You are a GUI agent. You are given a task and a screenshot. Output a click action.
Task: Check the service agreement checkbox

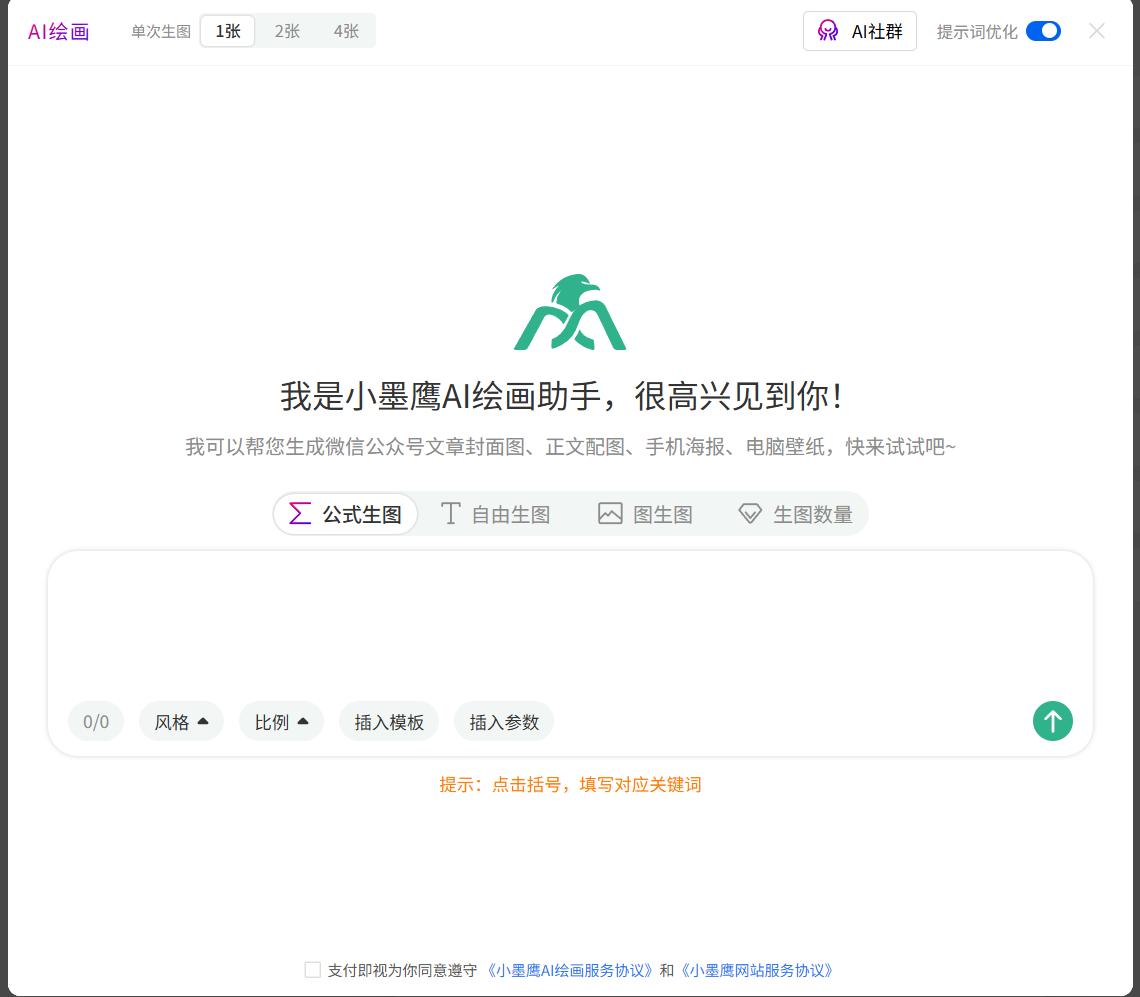coord(312,969)
